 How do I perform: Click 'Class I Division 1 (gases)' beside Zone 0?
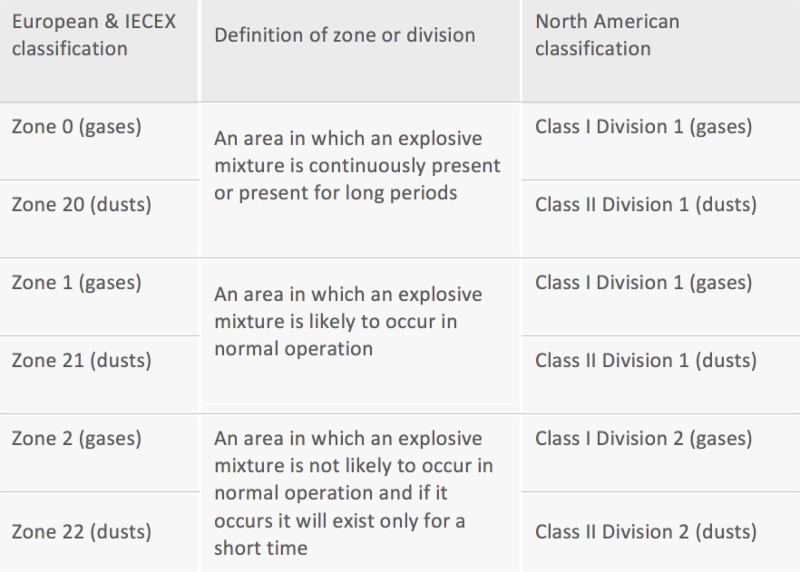(643, 127)
